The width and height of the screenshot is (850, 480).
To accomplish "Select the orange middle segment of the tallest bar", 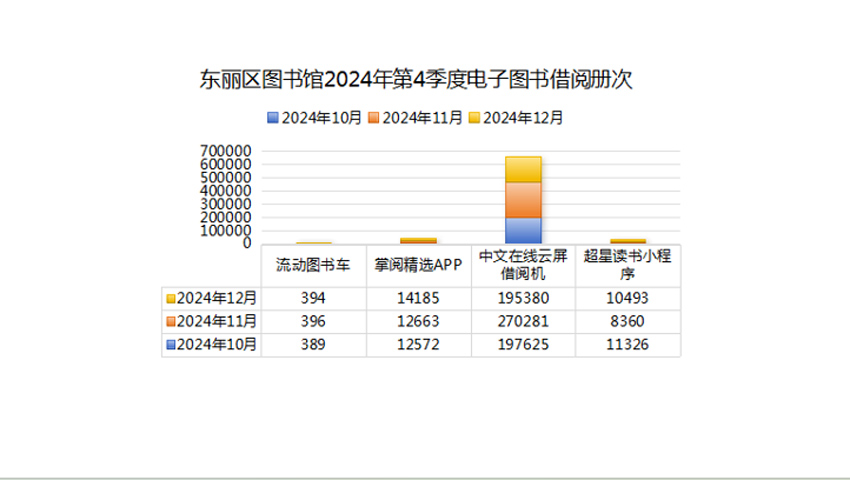I will (x=523, y=200).
